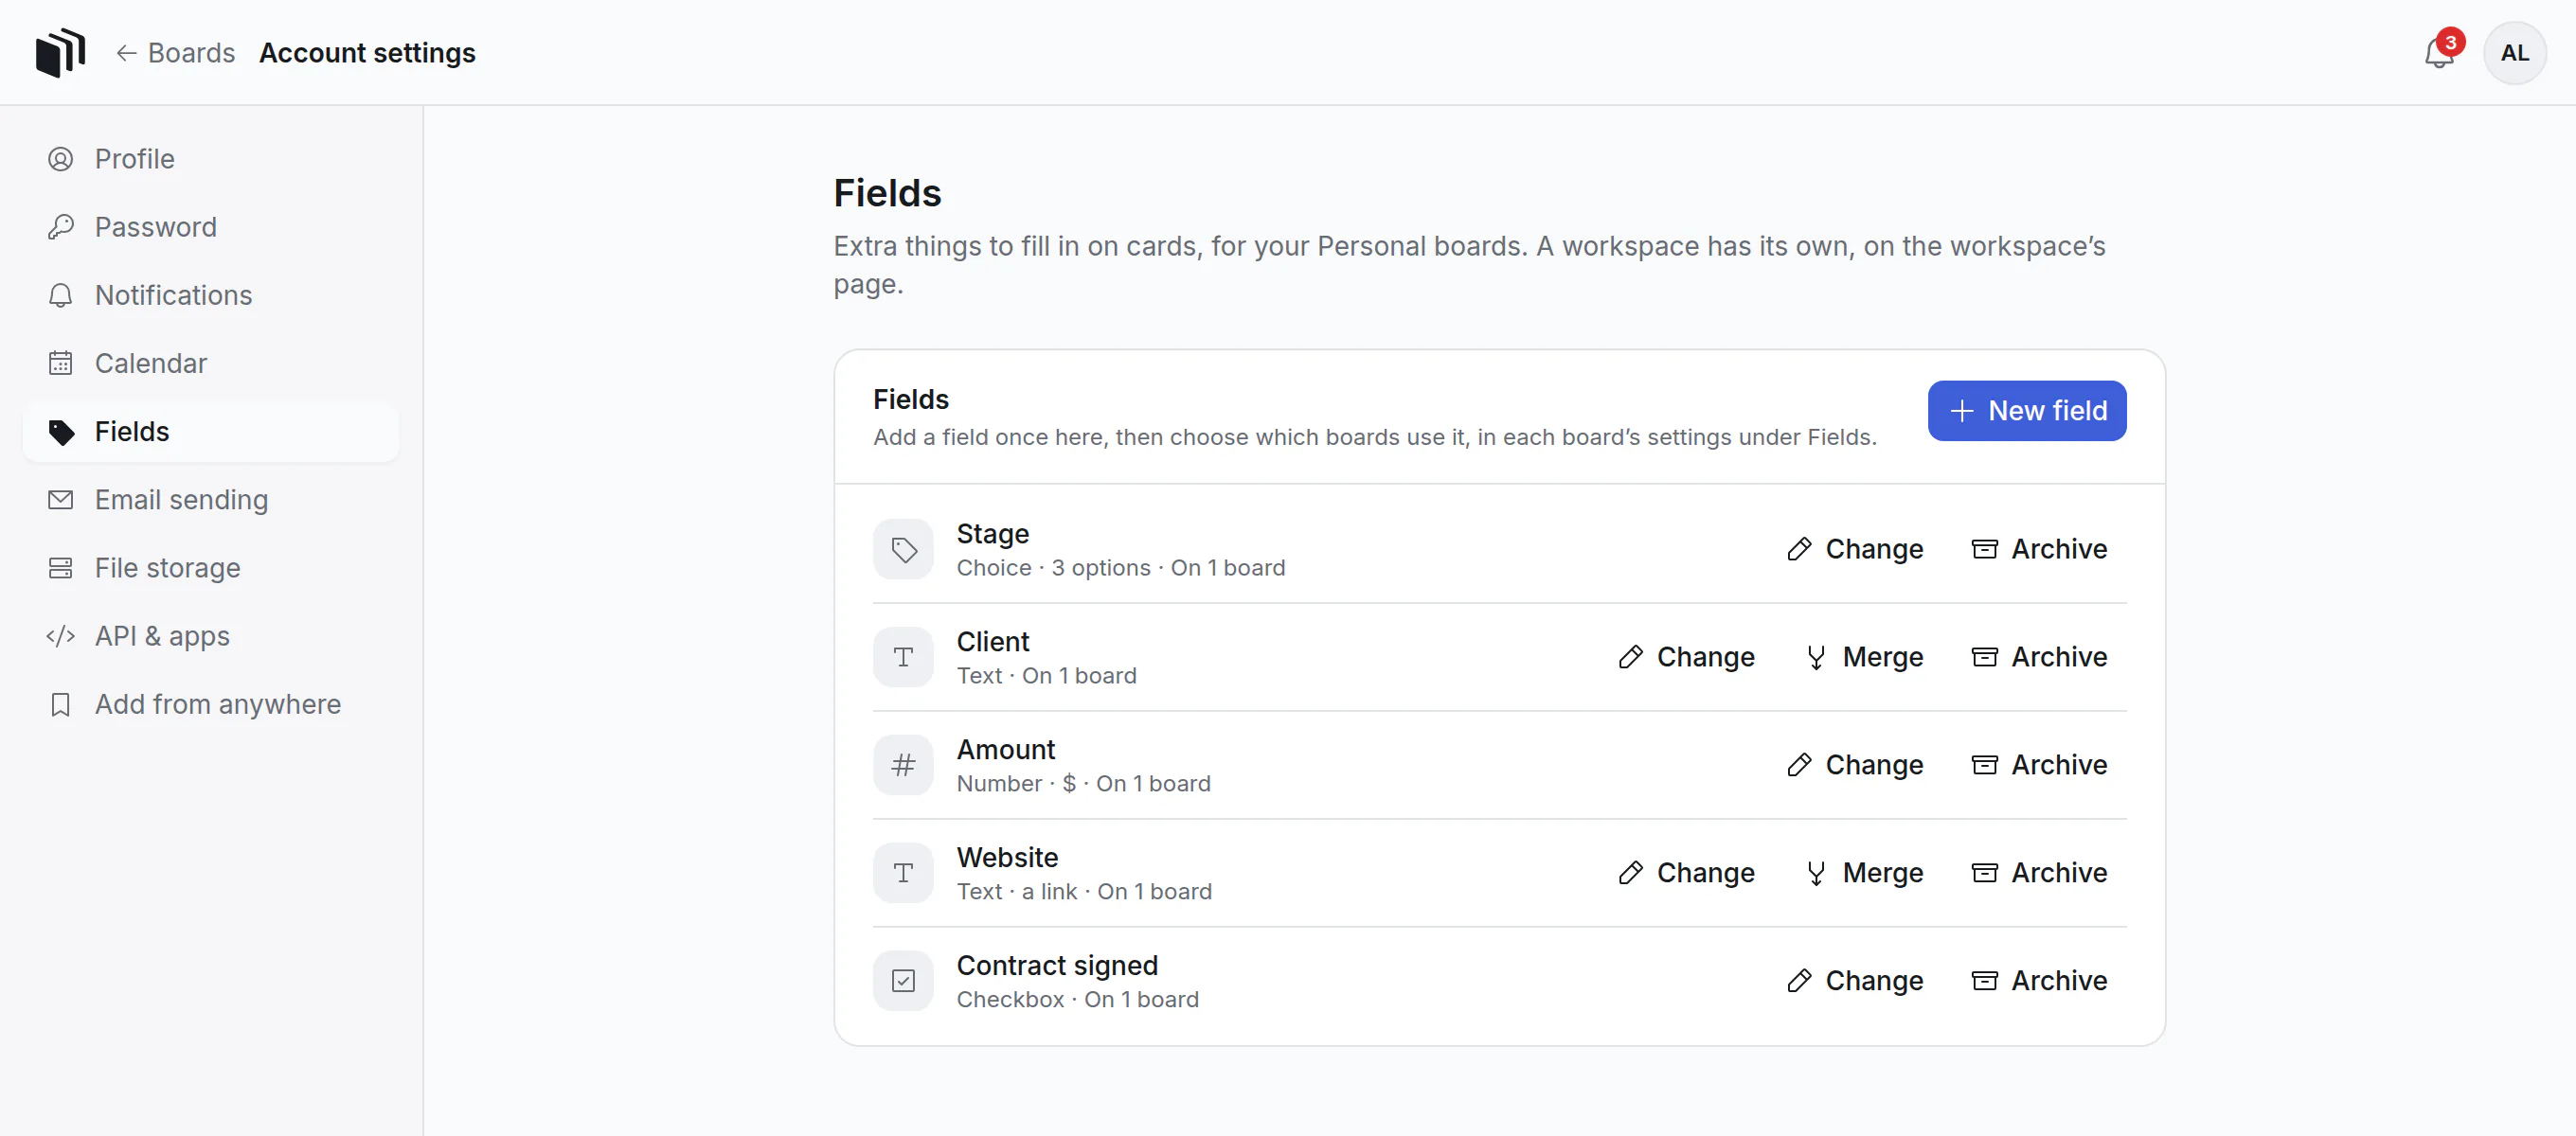Change the Client field
This screenshot has height=1136, width=2576.
[1686, 657]
